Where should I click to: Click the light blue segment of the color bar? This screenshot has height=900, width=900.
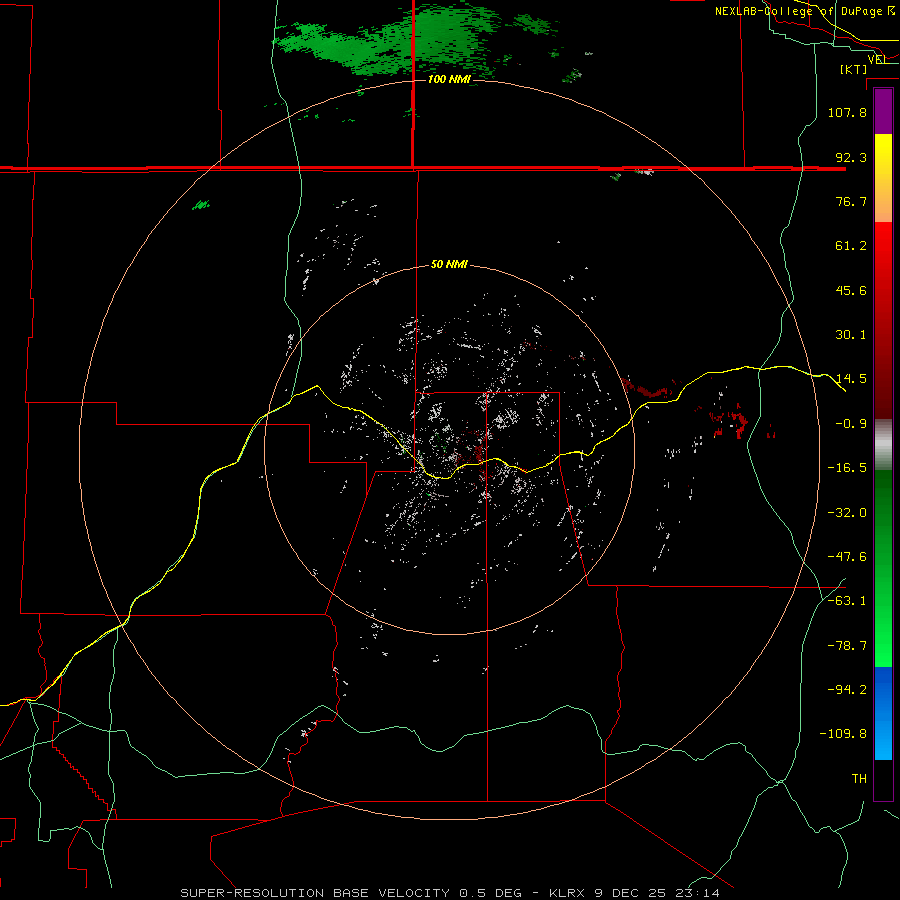(883, 713)
